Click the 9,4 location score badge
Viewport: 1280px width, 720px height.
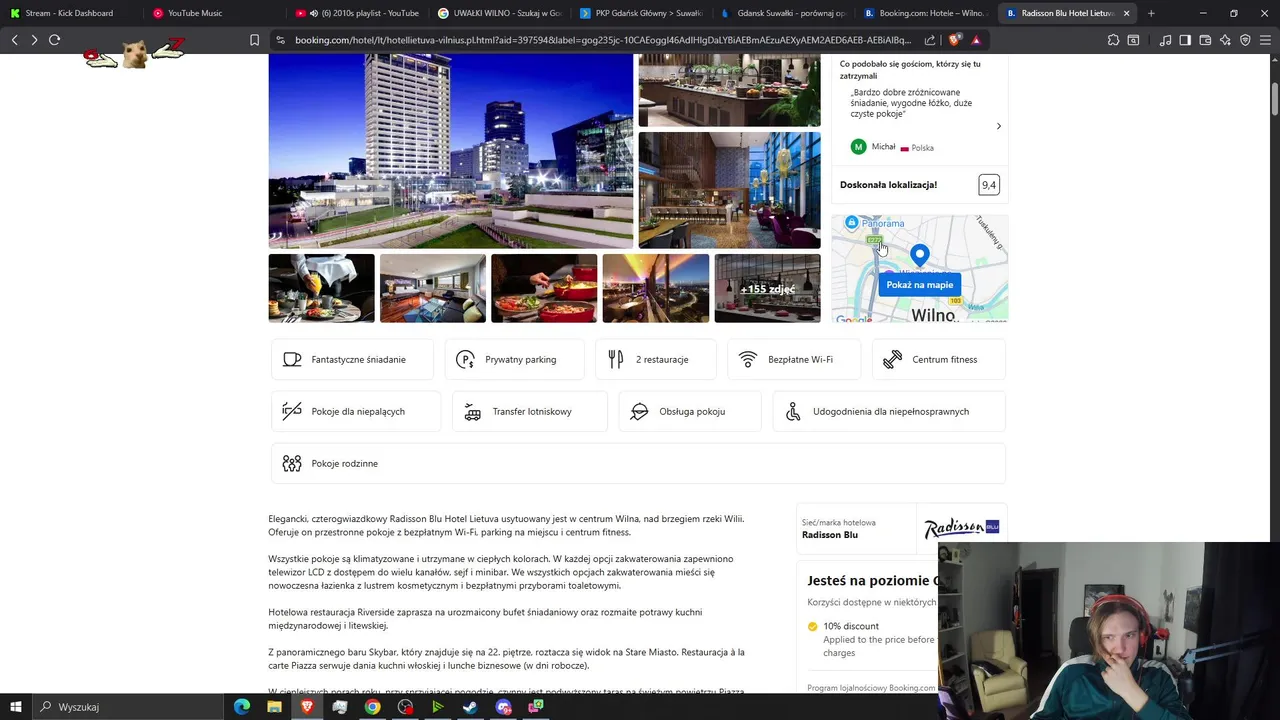pos(989,185)
